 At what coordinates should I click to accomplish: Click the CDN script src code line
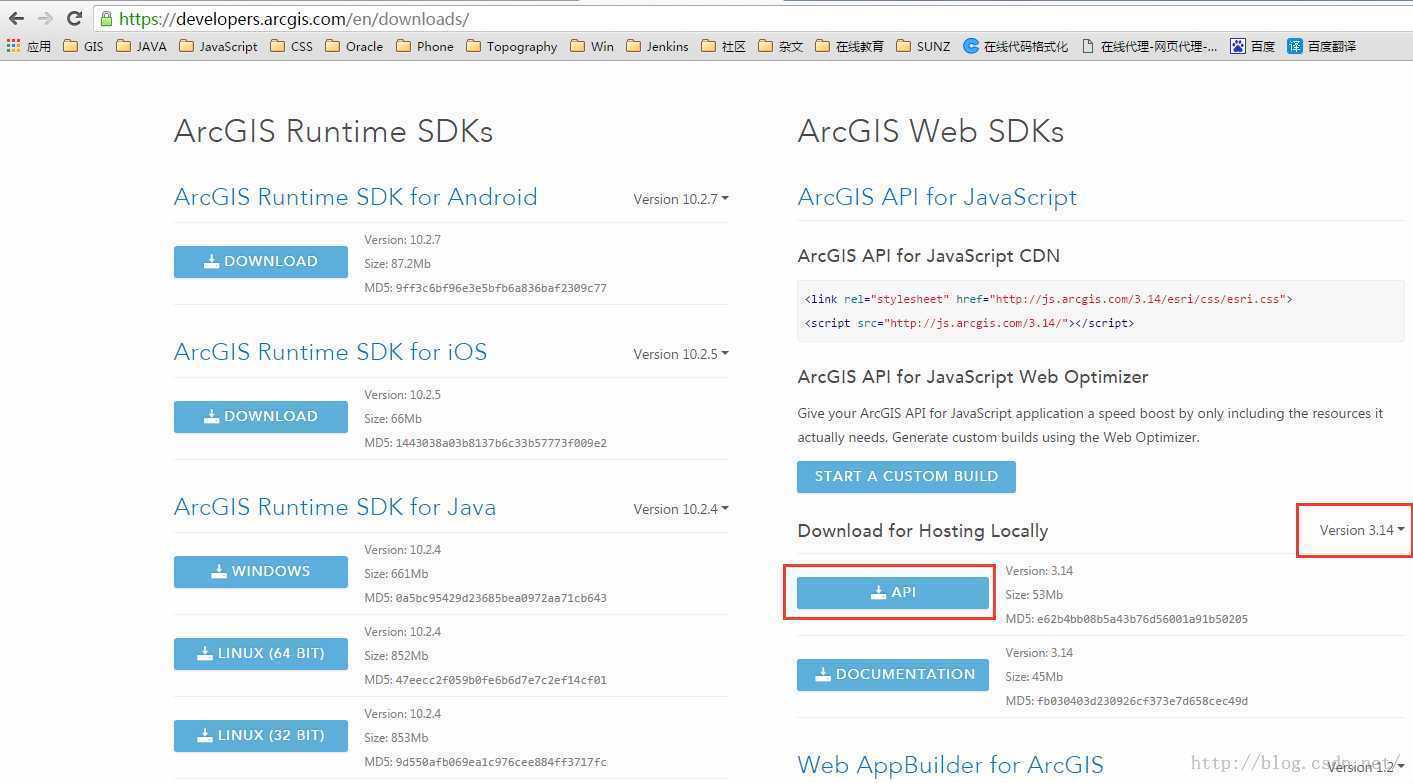pos(969,323)
